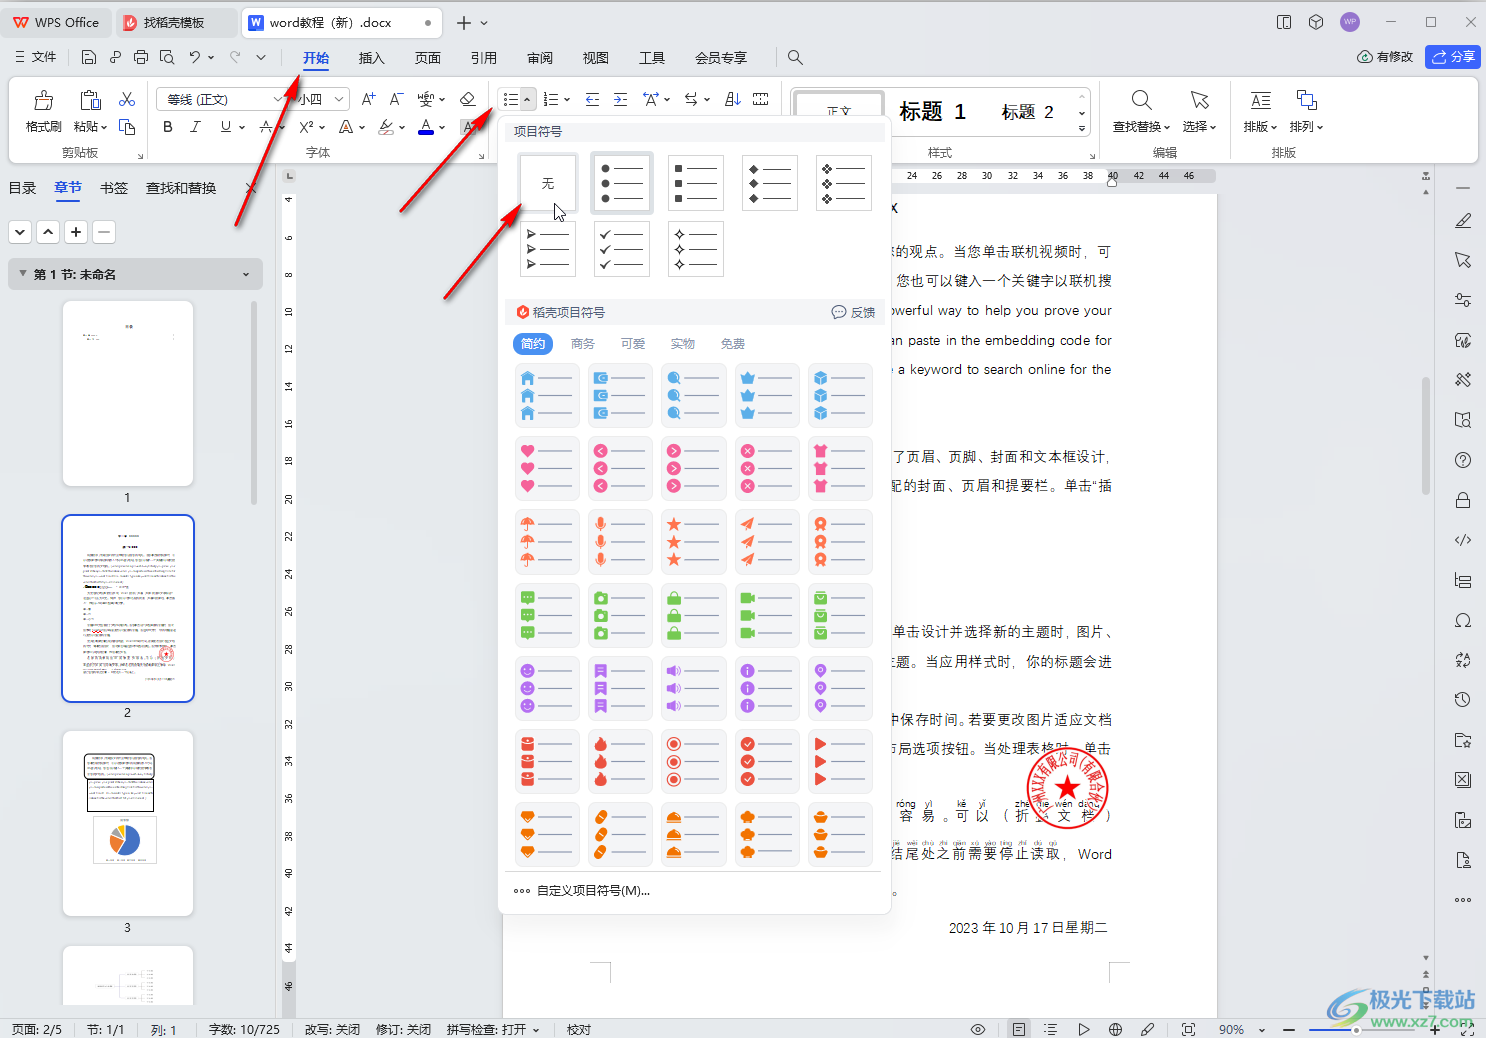Pick the blue house bullet template
This screenshot has width=1486, height=1038.
[x=547, y=396]
